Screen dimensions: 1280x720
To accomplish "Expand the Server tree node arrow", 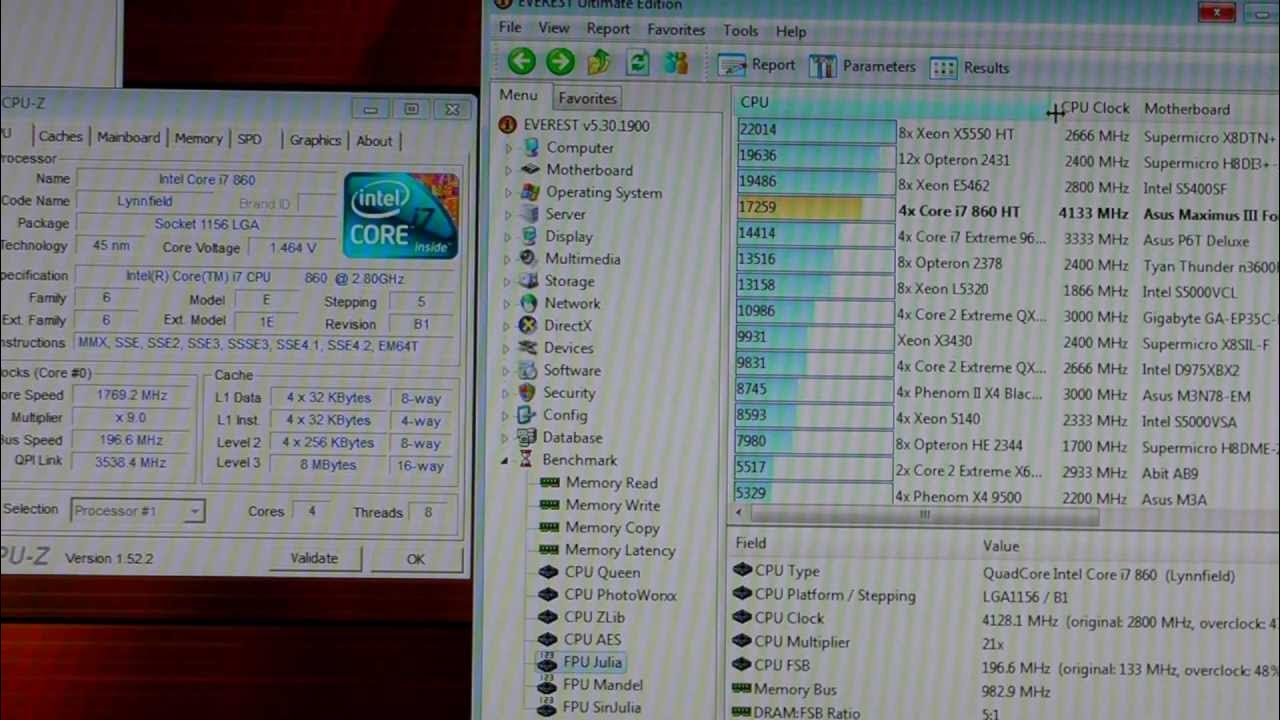I will click(x=508, y=215).
